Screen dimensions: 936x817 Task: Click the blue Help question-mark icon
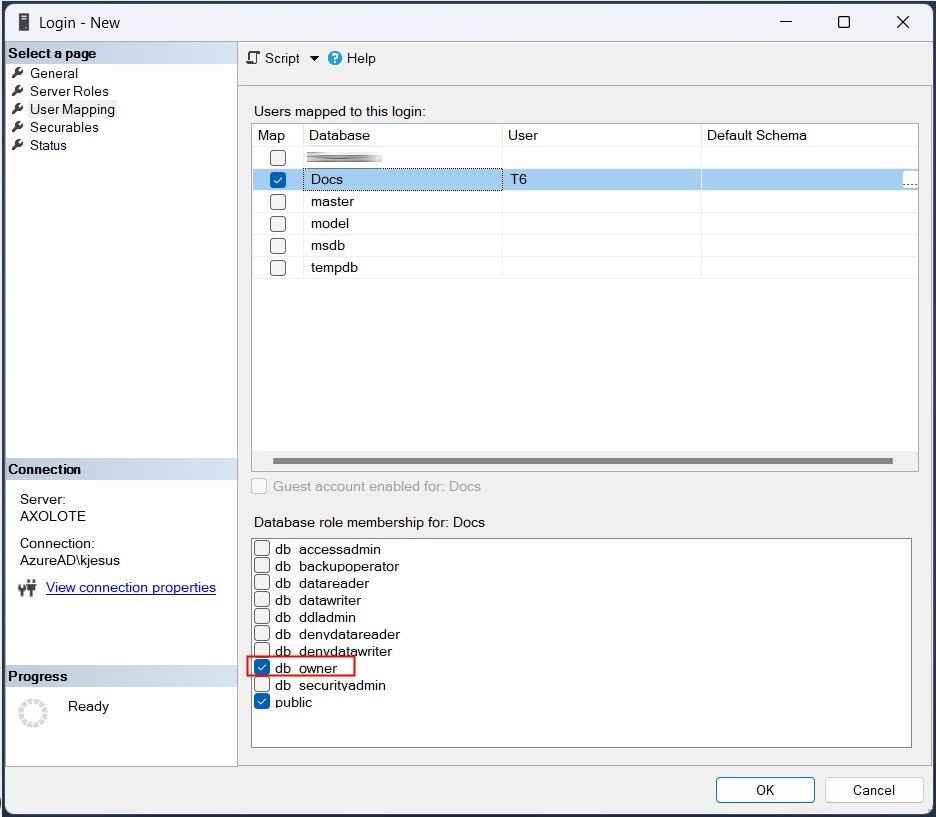[x=335, y=58]
